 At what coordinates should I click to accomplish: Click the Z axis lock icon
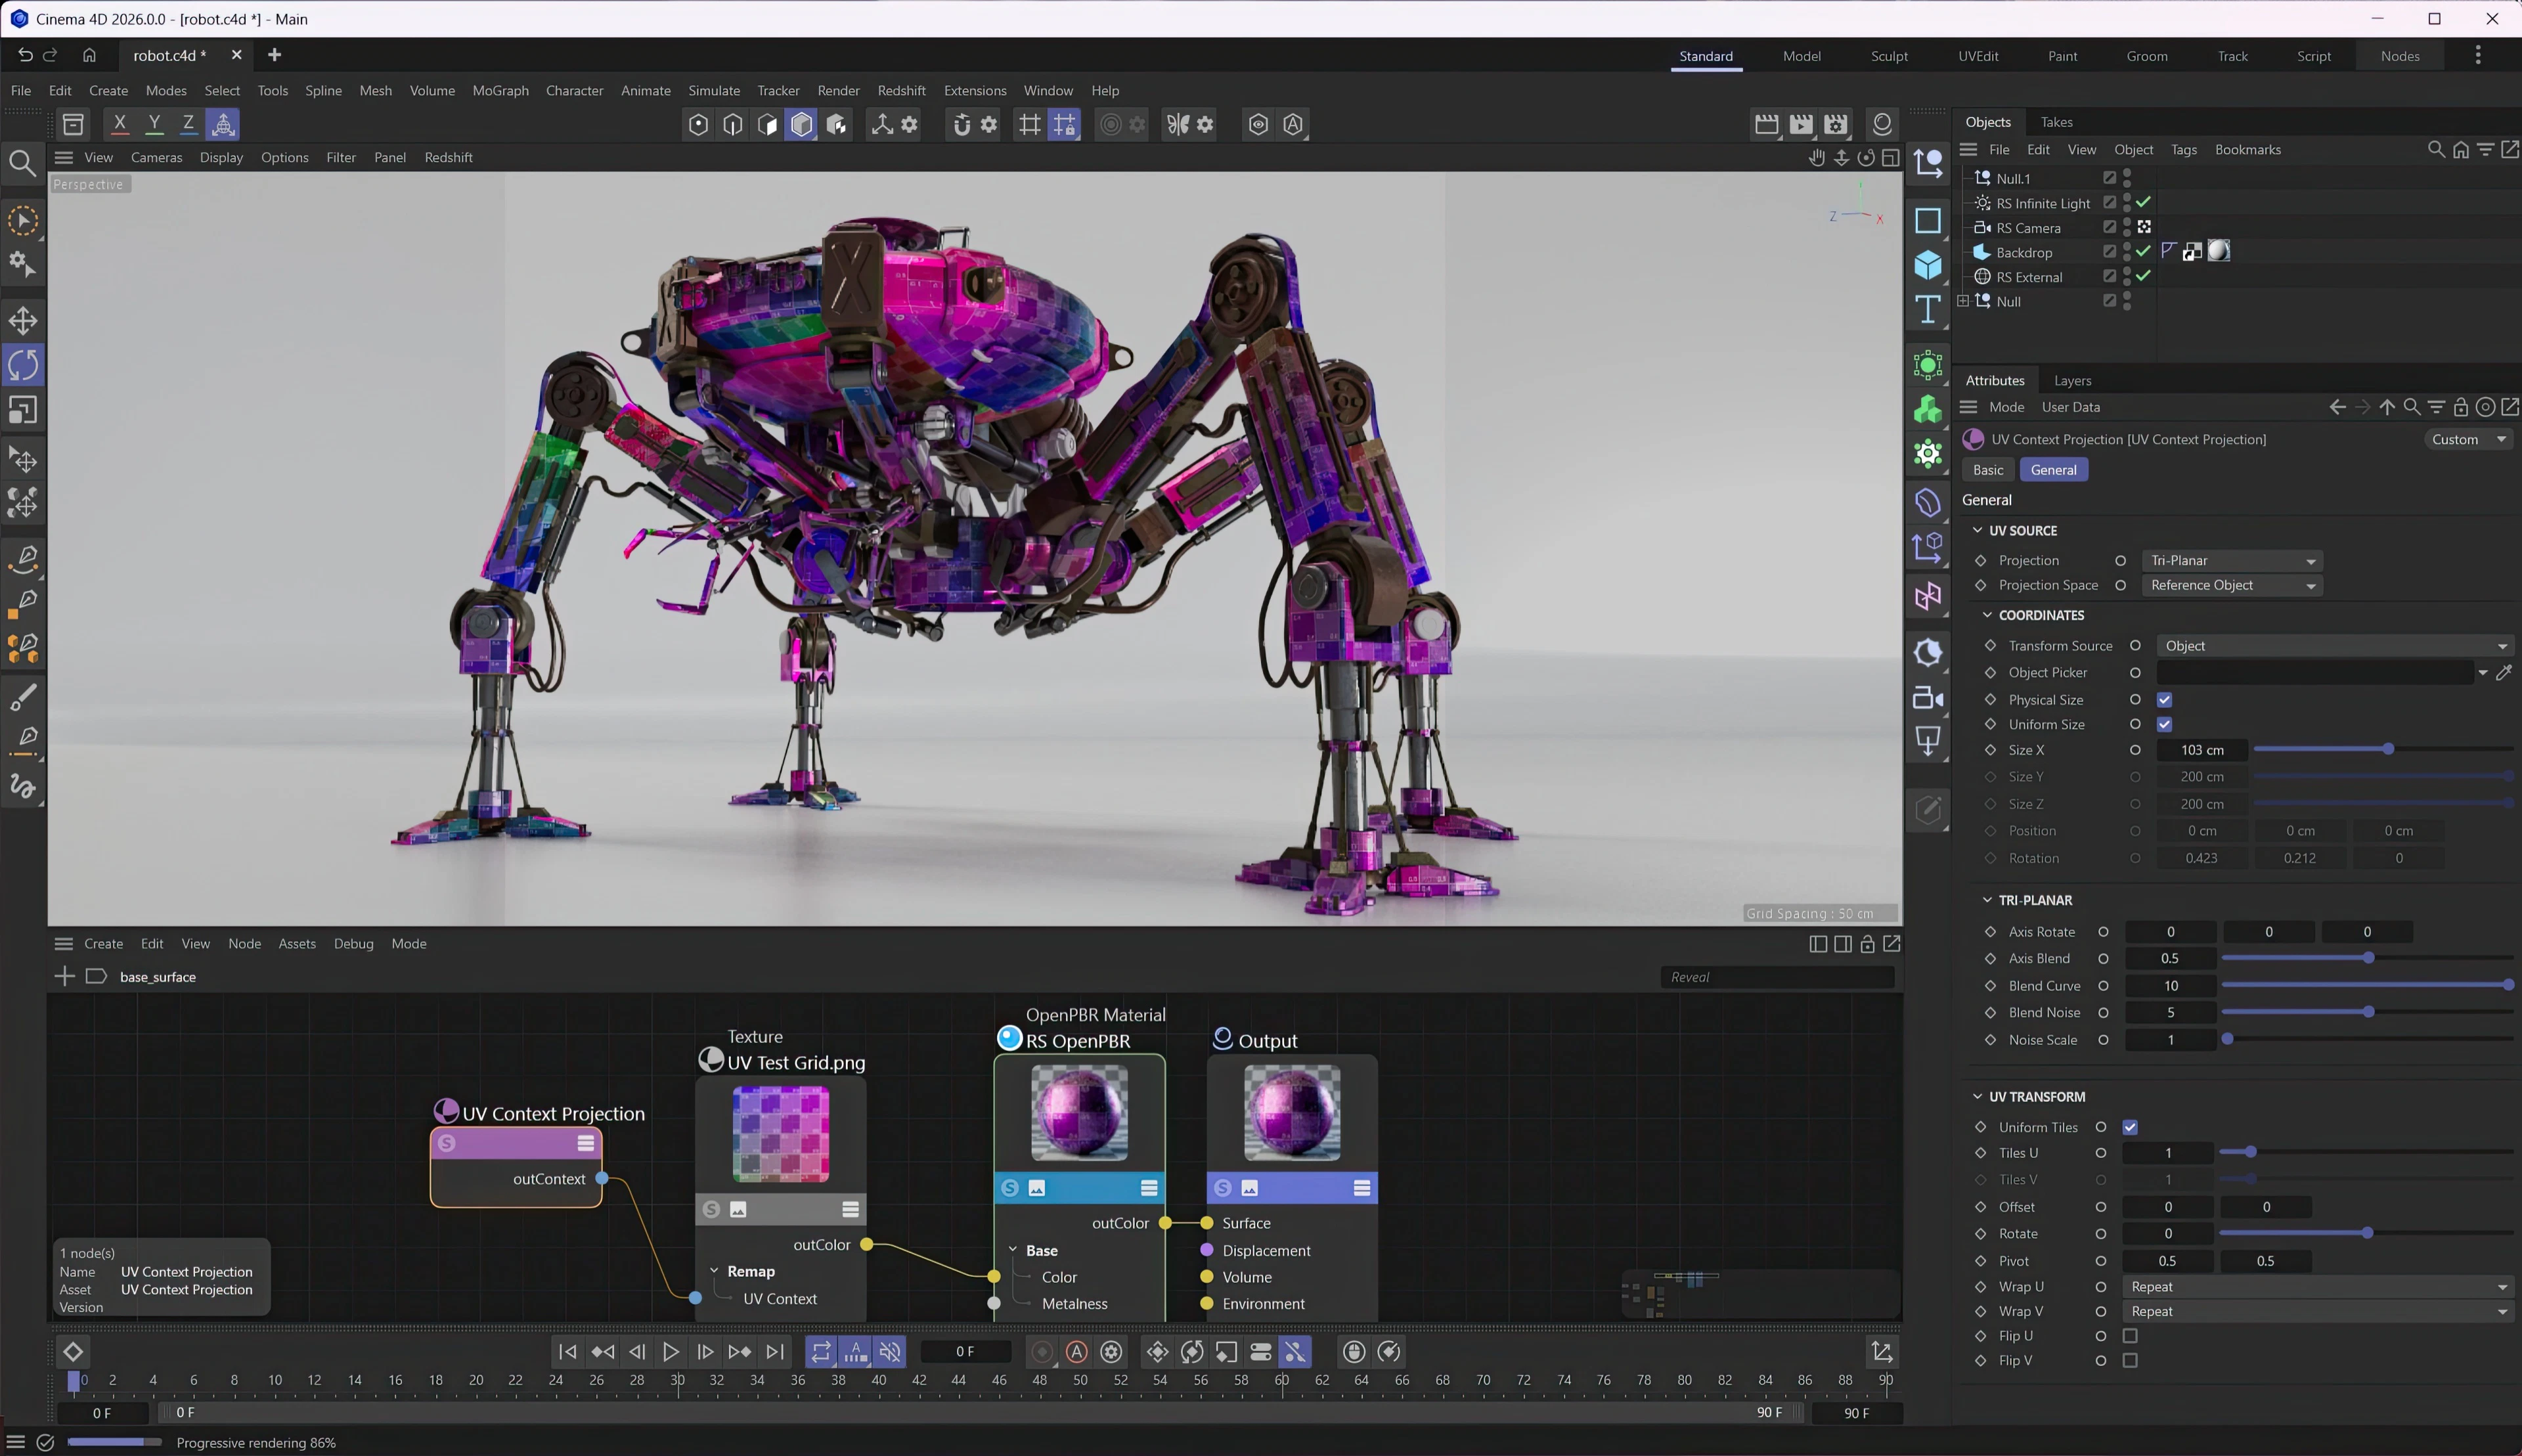188,124
